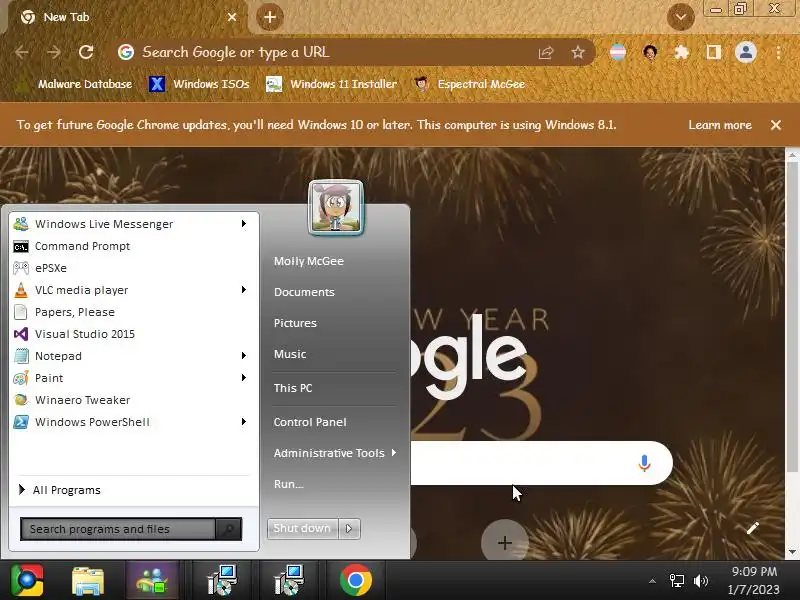Click the Chrome reload button
Screen dimensions: 800x600
[86, 52]
